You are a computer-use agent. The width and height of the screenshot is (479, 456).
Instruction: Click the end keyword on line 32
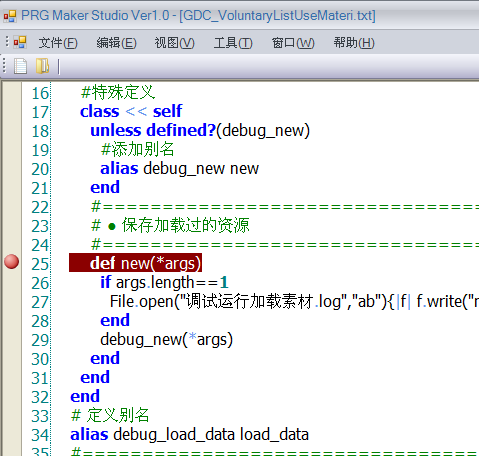click(85, 396)
